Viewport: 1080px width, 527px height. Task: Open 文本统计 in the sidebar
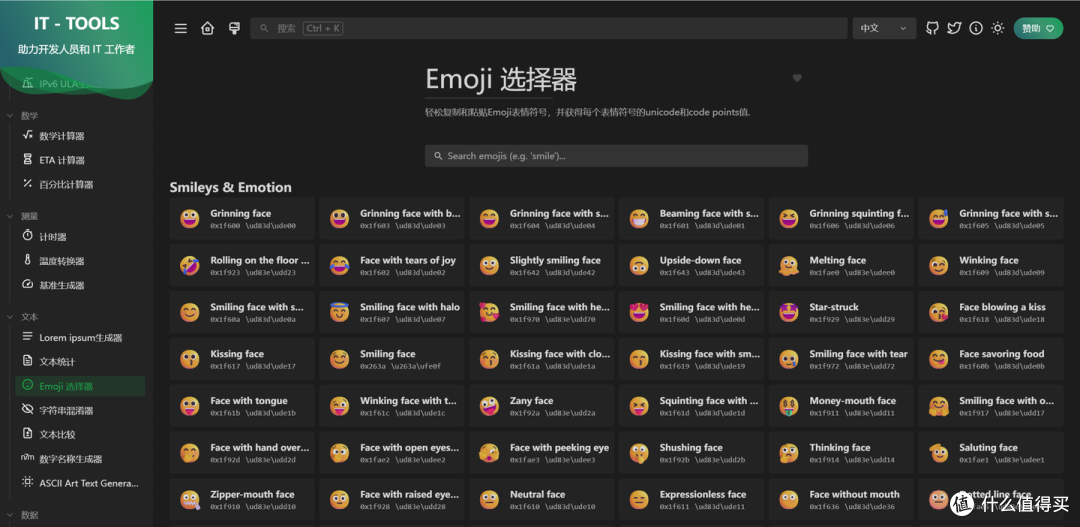[x=80, y=362]
